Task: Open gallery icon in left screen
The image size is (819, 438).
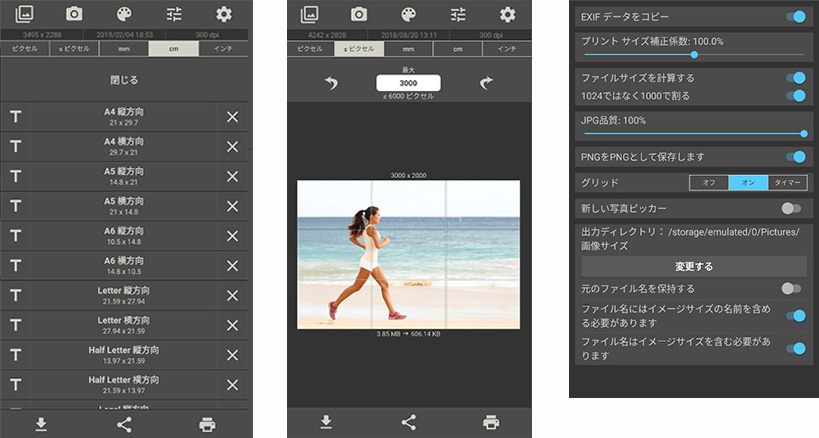Action: 24,14
